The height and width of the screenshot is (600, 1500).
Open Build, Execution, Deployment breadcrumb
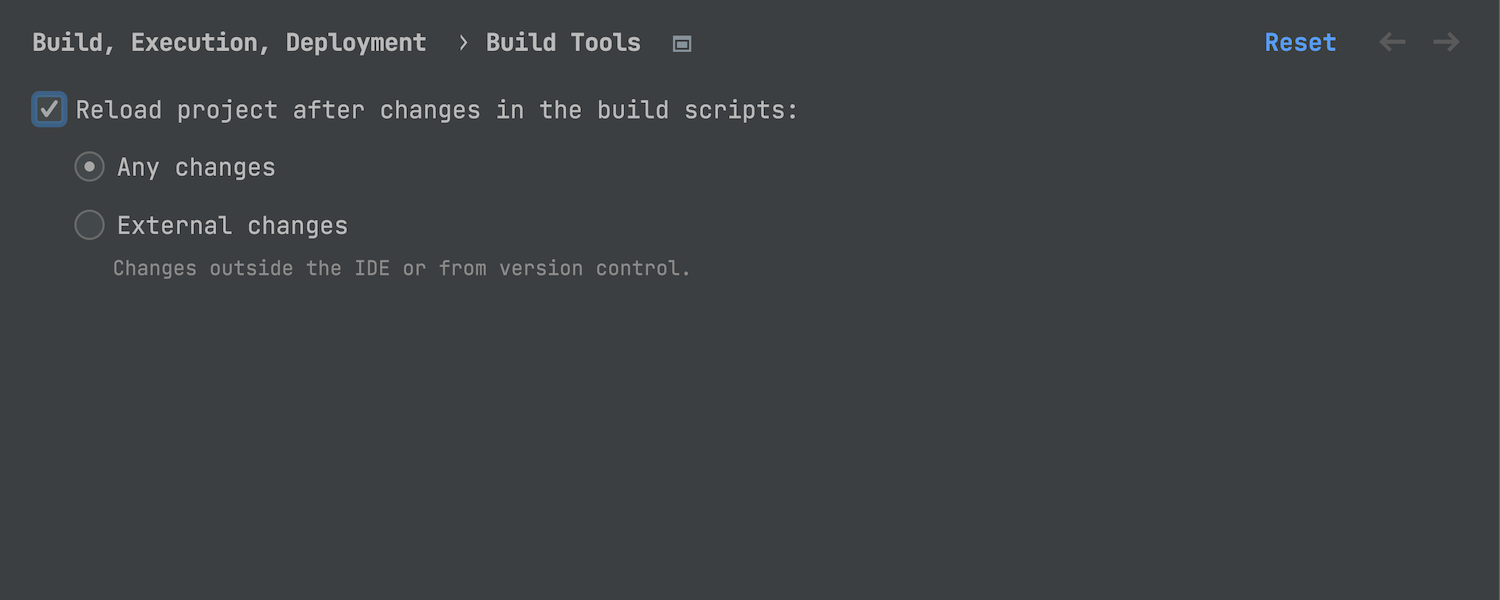(229, 43)
